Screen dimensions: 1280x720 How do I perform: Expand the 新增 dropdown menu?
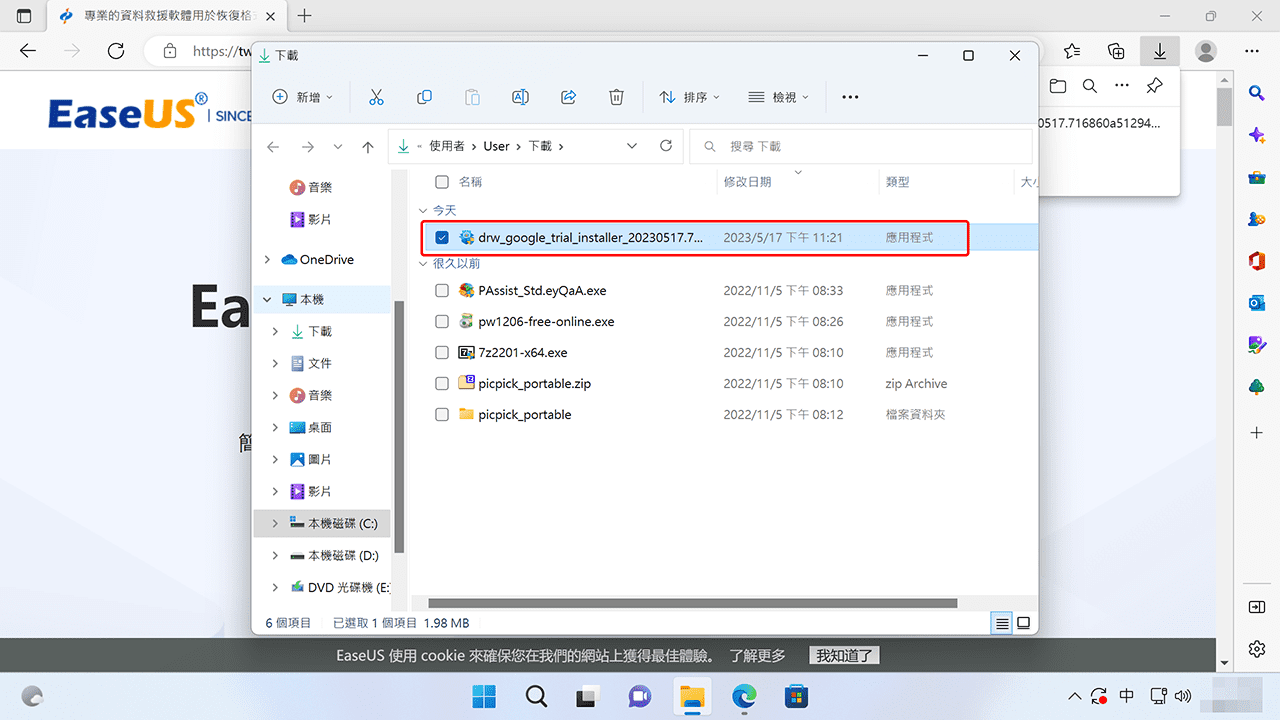click(x=302, y=96)
